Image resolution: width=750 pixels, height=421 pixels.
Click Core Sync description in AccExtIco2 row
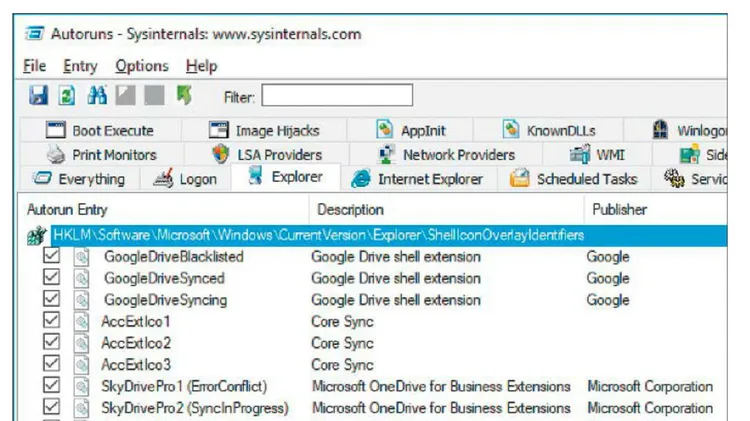tap(342, 343)
